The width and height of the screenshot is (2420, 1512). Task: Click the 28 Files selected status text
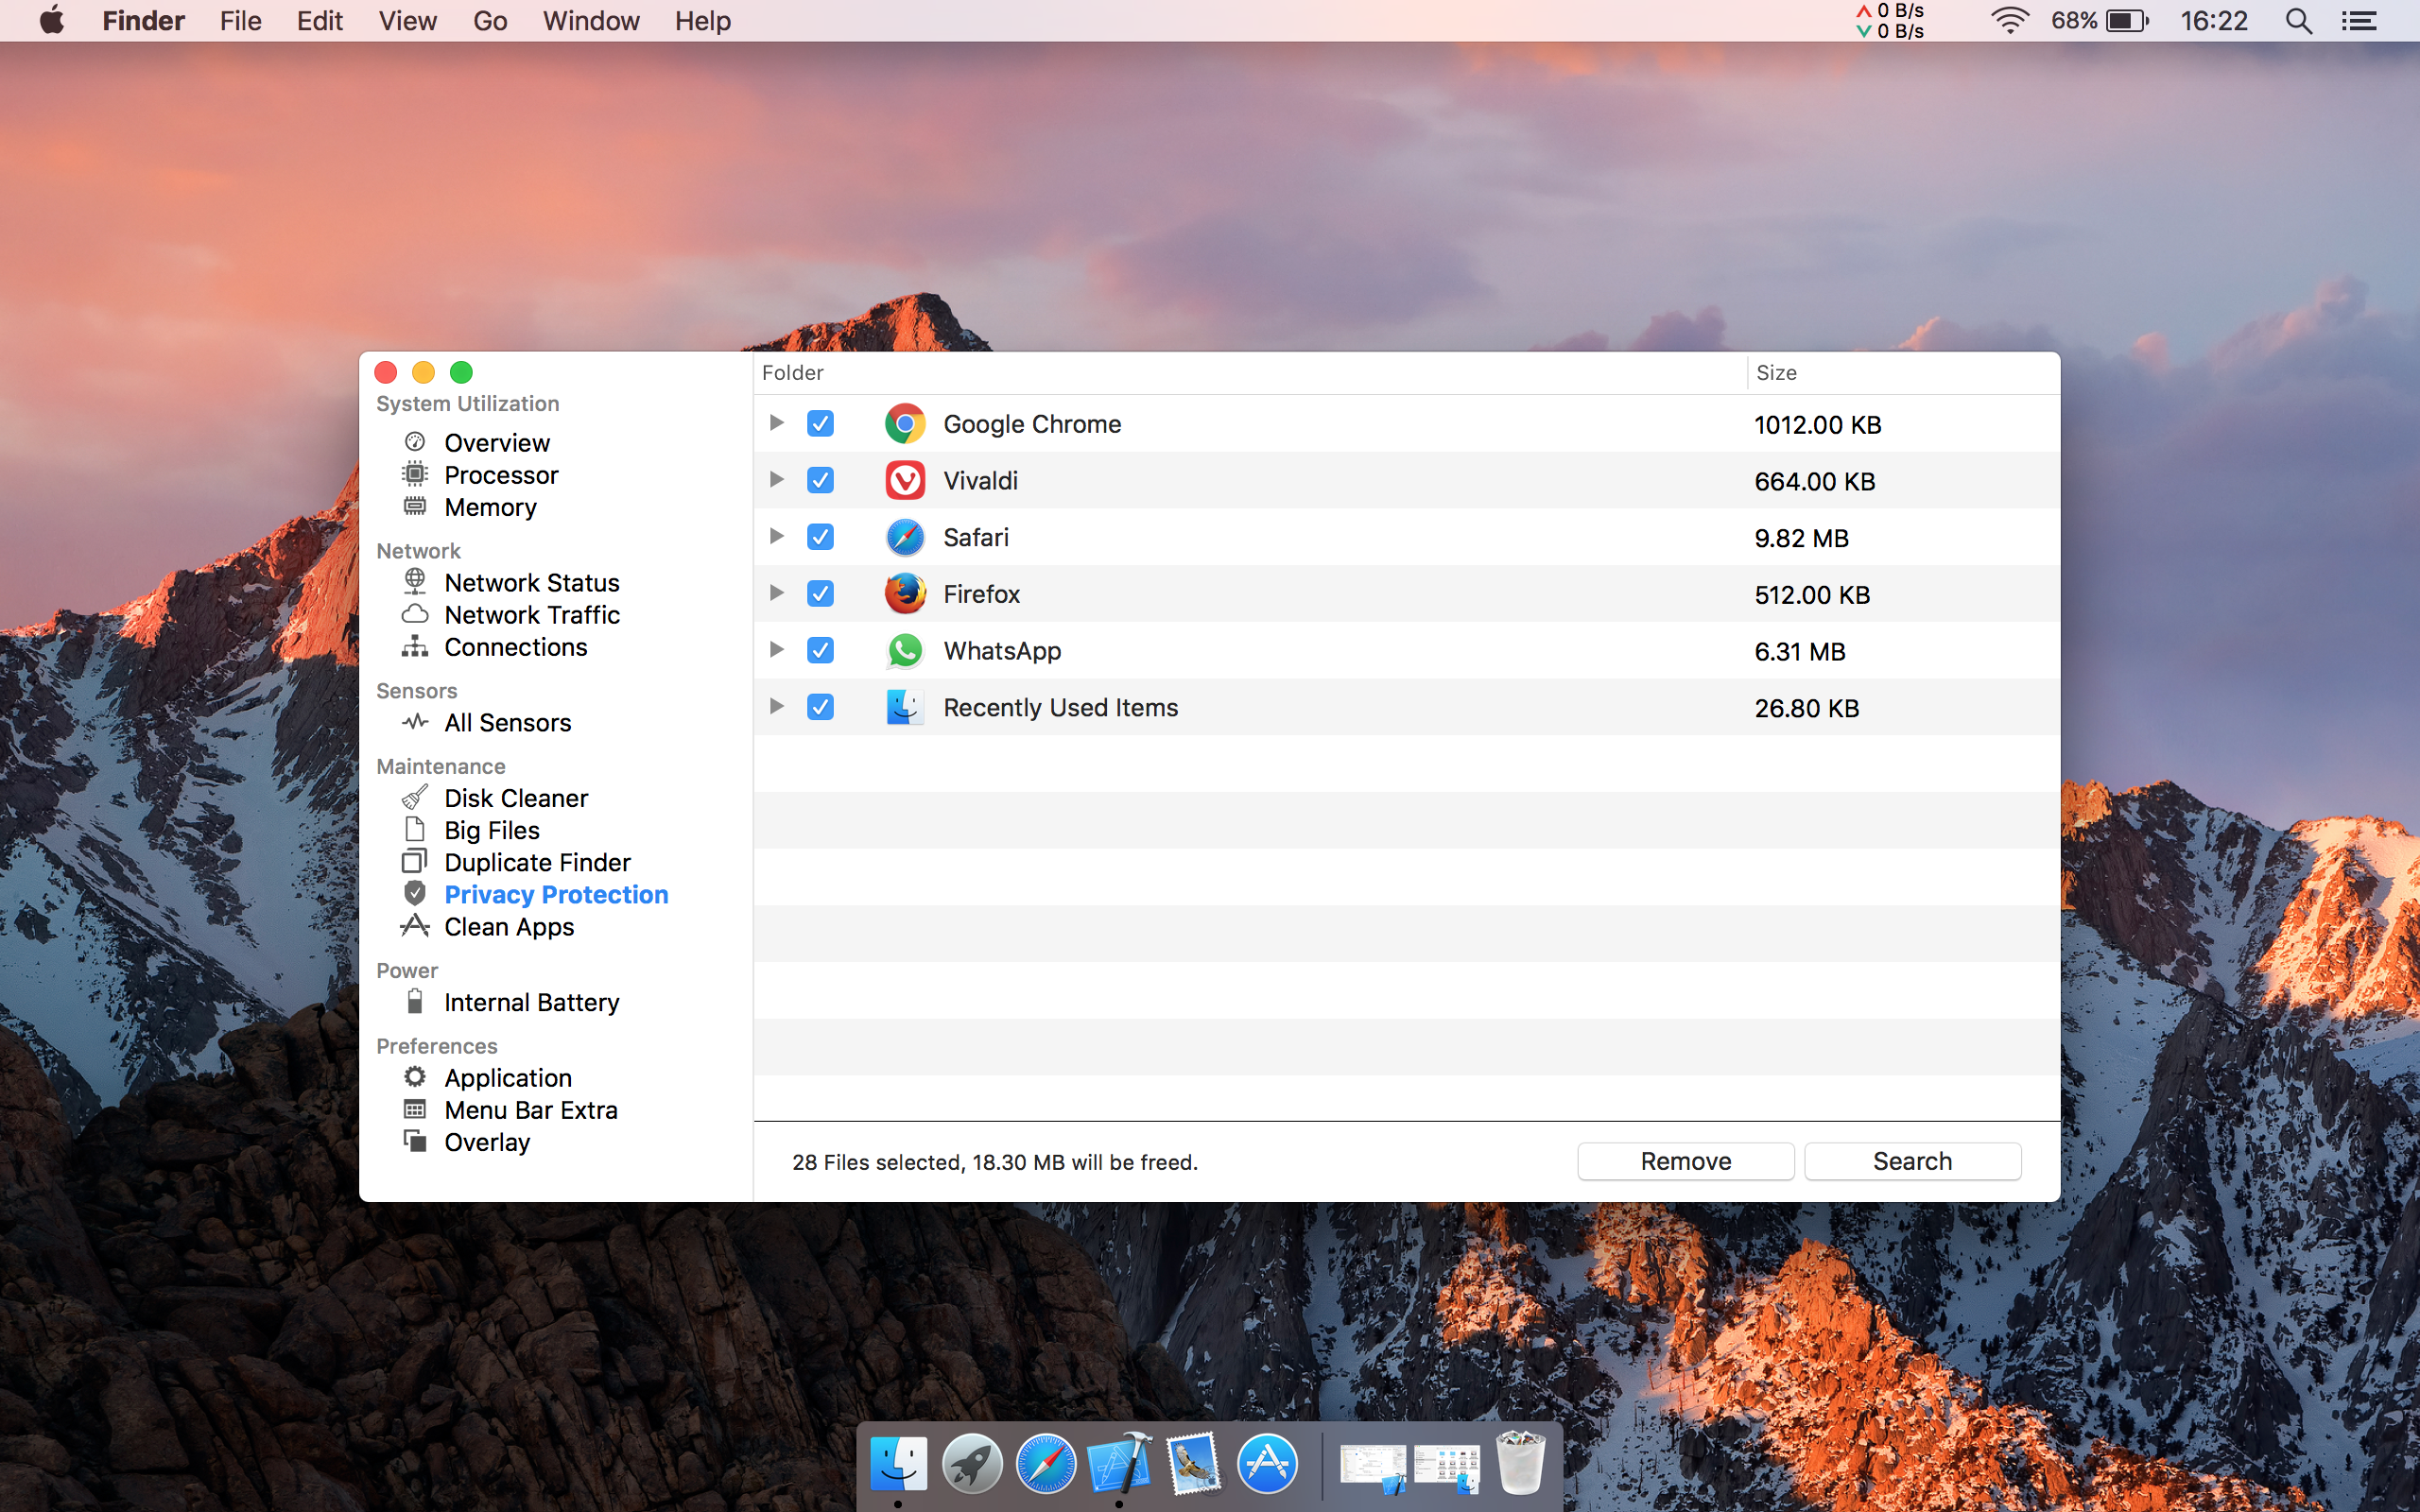pos(994,1162)
